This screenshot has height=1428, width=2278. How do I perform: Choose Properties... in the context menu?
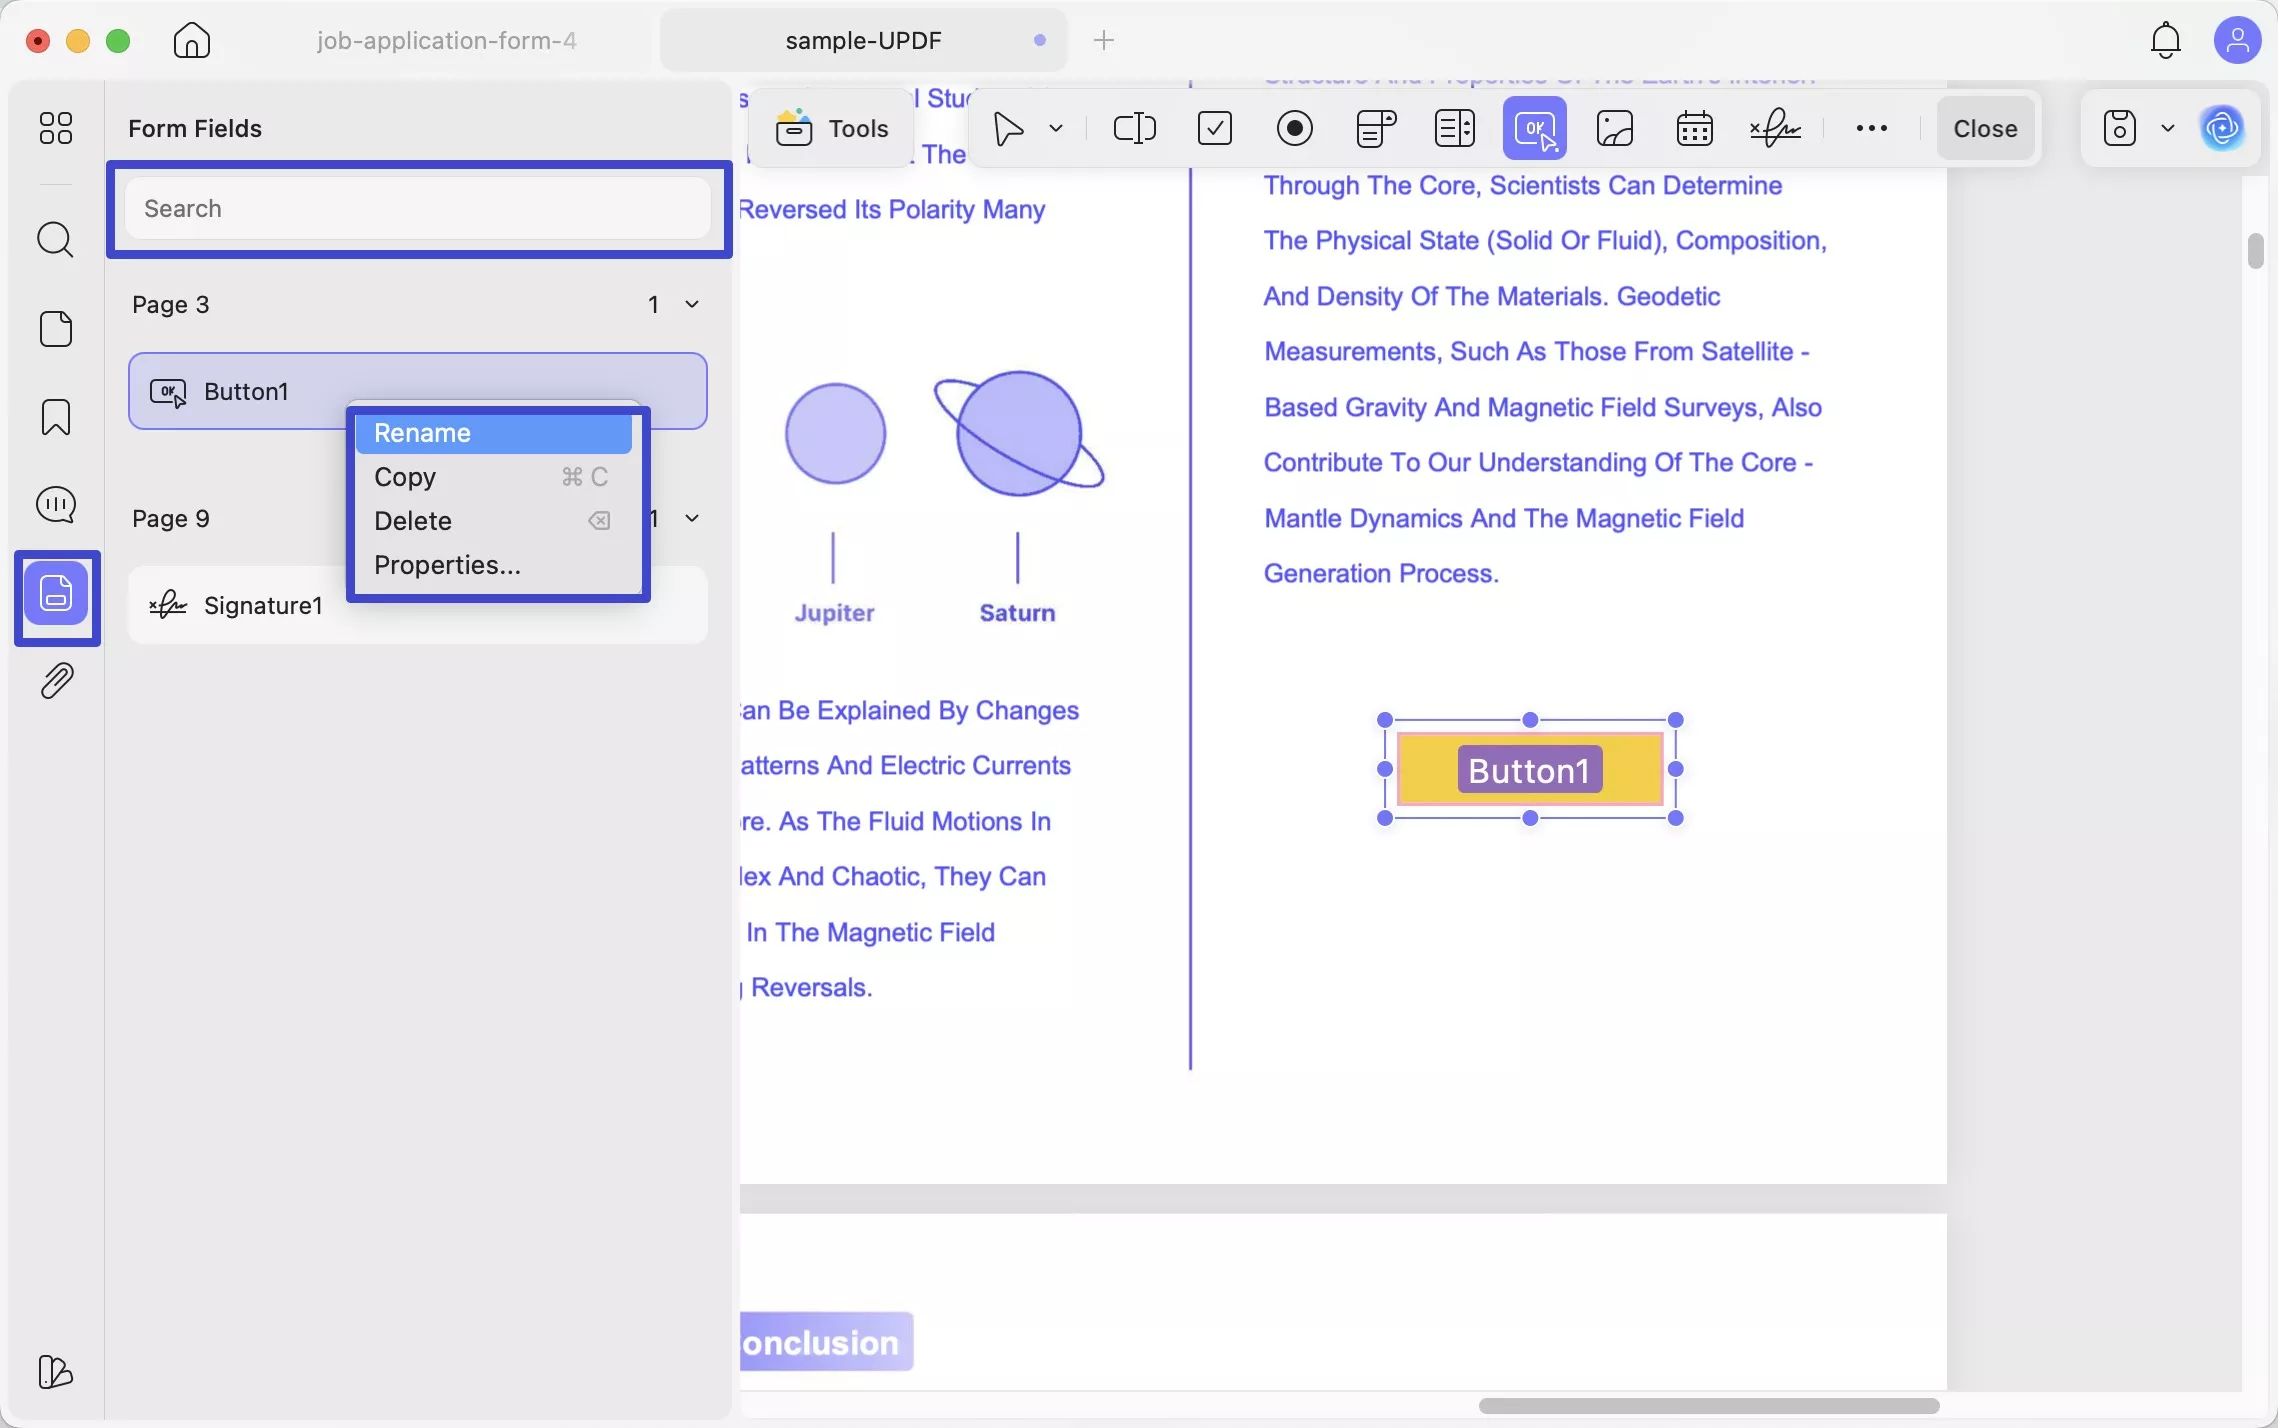pos(447,565)
